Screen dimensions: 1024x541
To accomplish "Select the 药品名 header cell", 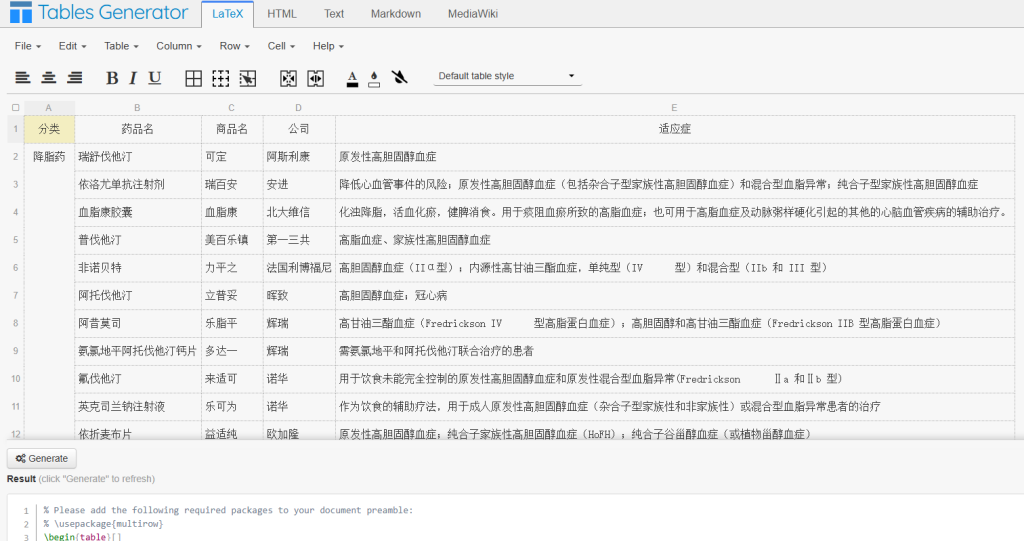I will coord(138,129).
